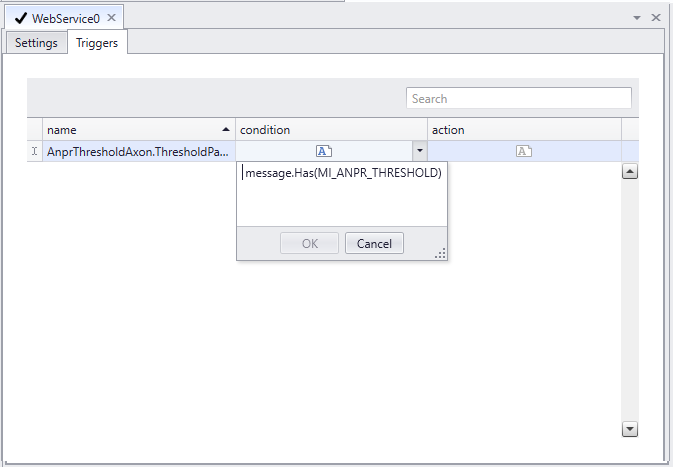Sort by the action column header
This screenshot has height=467, width=673.
(x=524, y=130)
